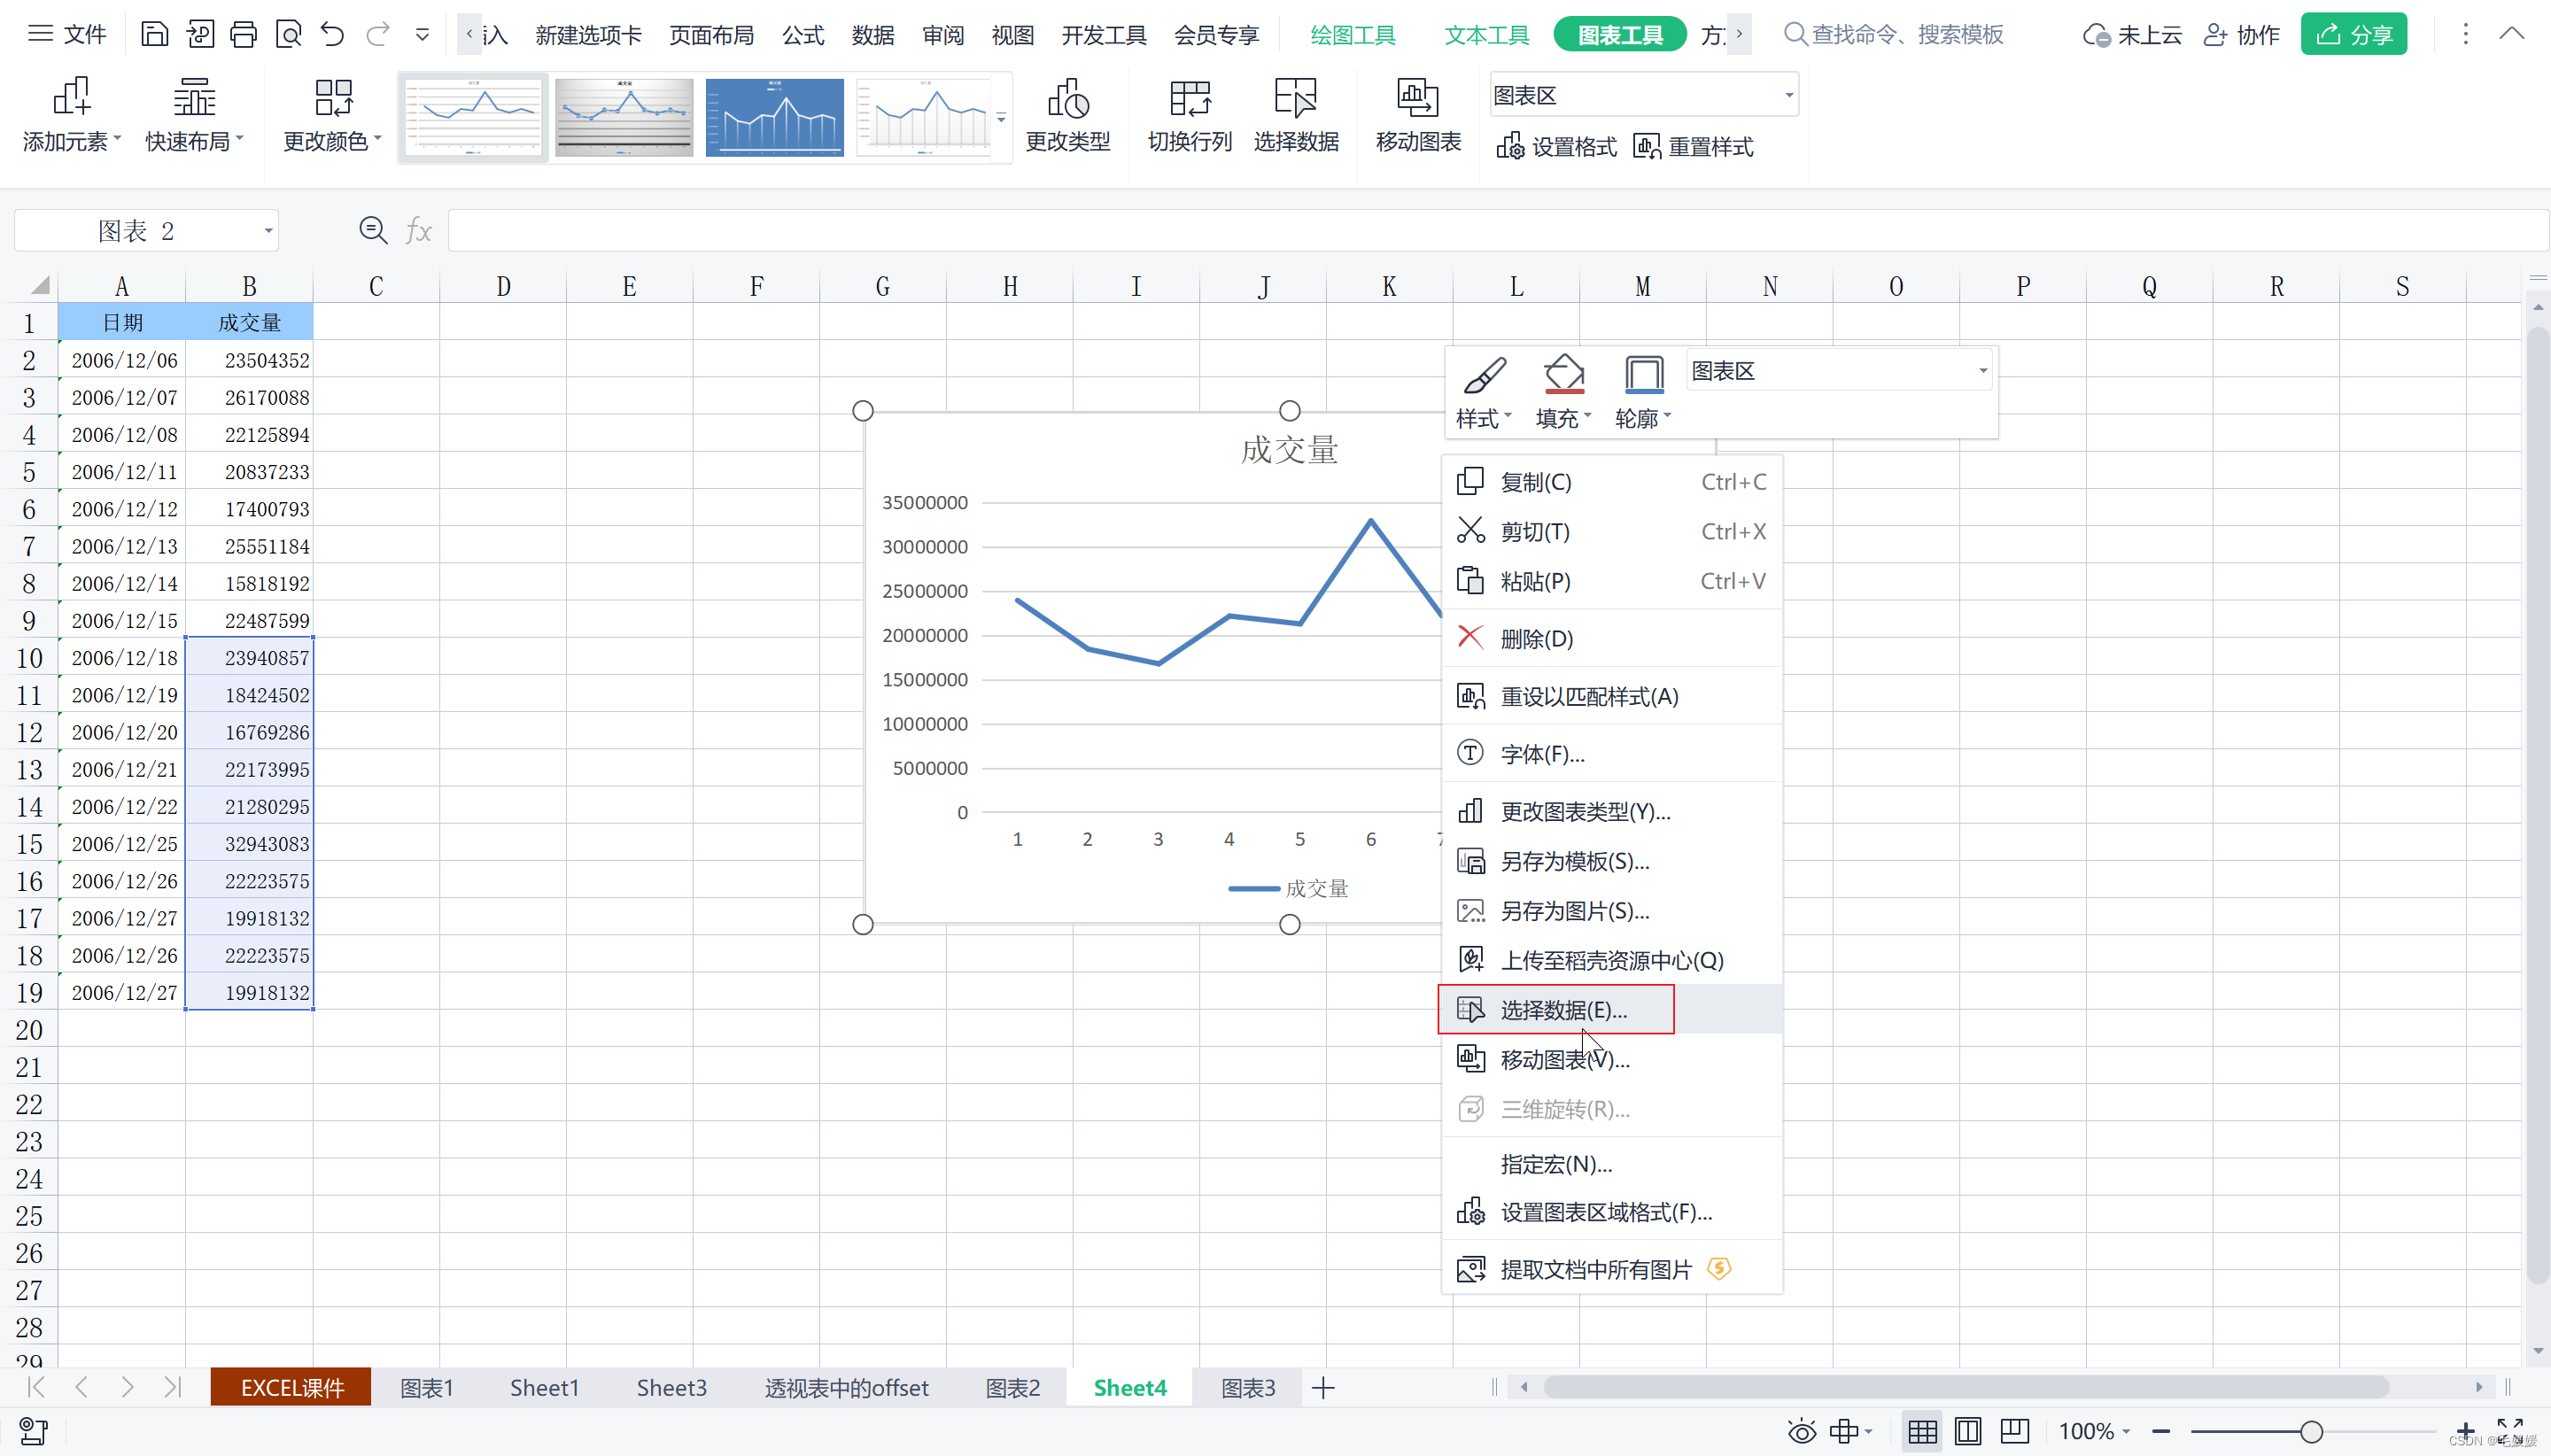Click 更改类型 change chart type icon
The width and height of the screenshot is (2551, 1456).
point(1068,115)
